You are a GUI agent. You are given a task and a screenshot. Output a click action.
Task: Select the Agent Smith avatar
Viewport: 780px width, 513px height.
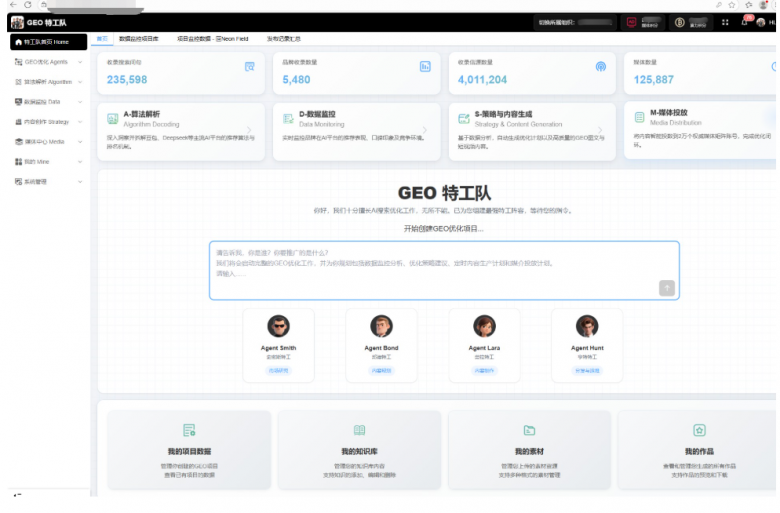coord(278,326)
